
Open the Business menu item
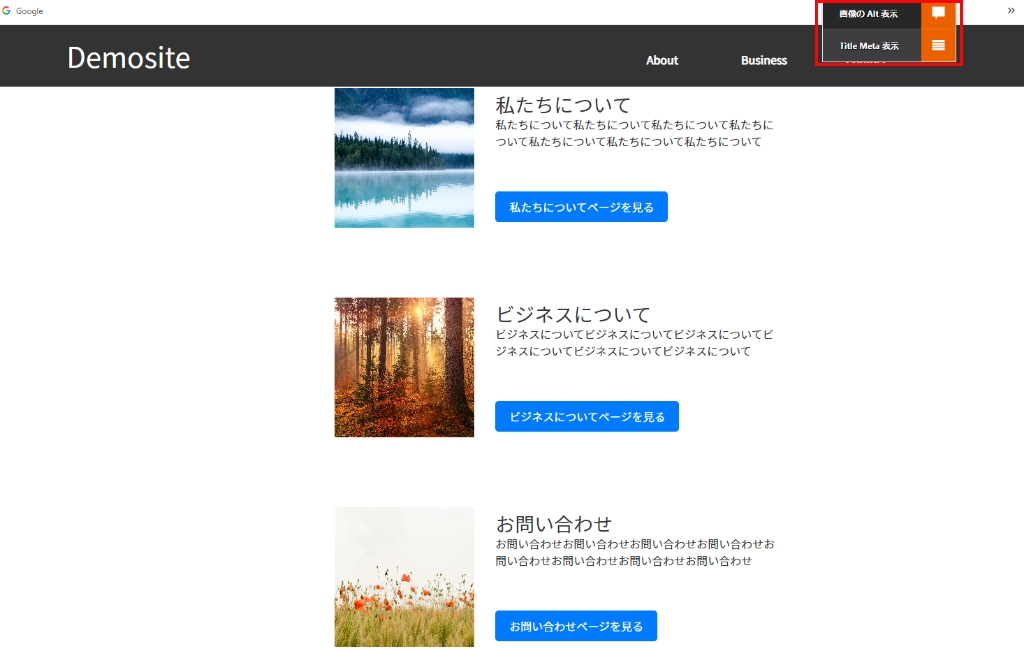(x=764, y=60)
